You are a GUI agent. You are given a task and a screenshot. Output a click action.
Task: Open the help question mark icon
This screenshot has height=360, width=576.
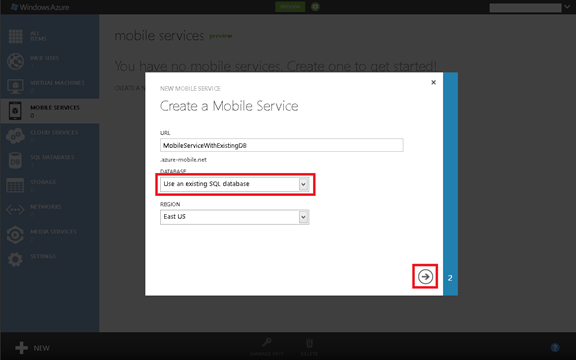[x=555, y=348]
